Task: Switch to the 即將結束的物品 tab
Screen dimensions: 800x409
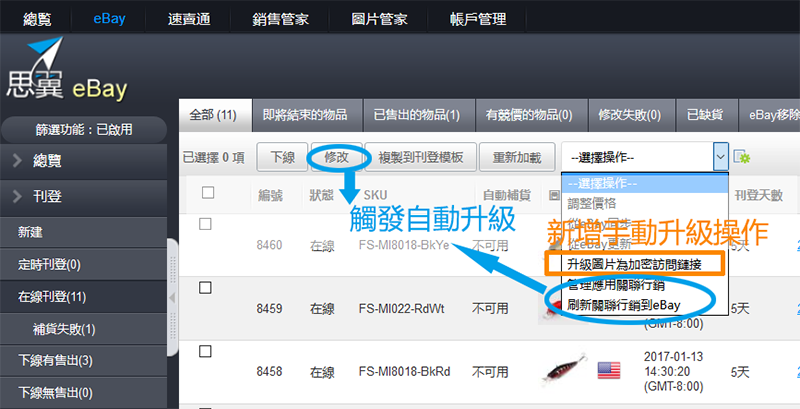Action: point(306,115)
